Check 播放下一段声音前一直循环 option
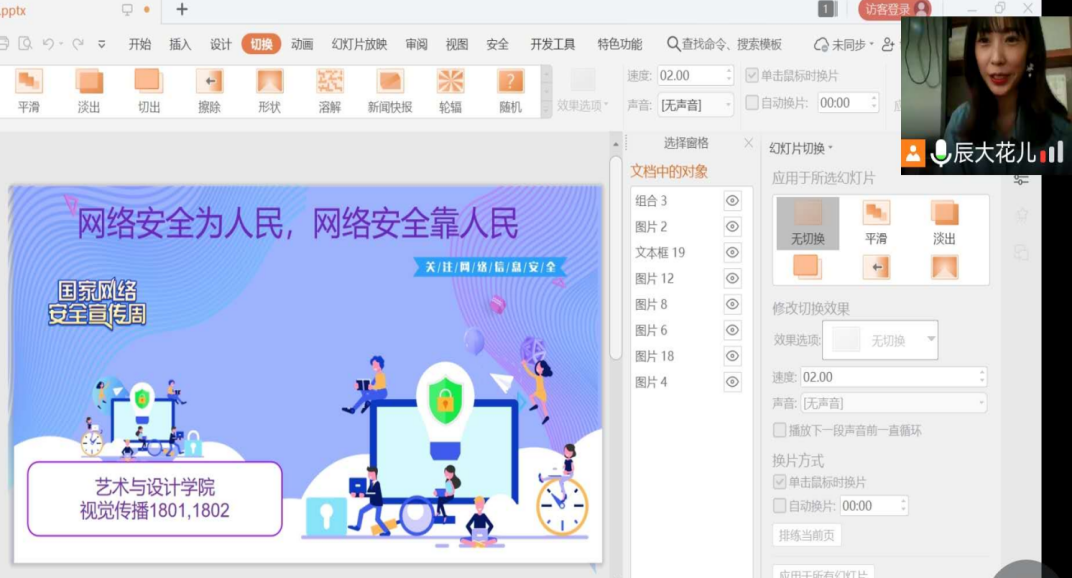This screenshot has height=578, width=1072. coord(780,430)
